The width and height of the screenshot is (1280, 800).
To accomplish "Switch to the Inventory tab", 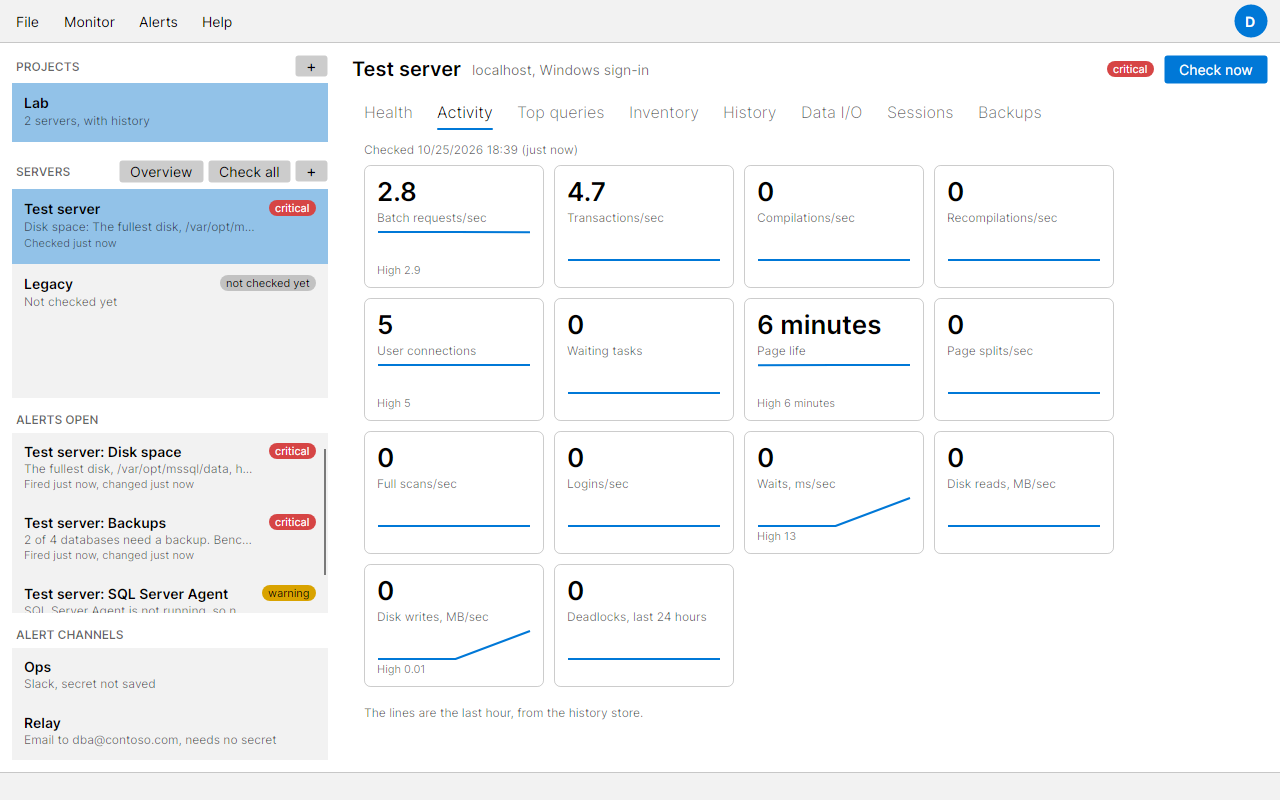I will pyautogui.click(x=664, y=113).
